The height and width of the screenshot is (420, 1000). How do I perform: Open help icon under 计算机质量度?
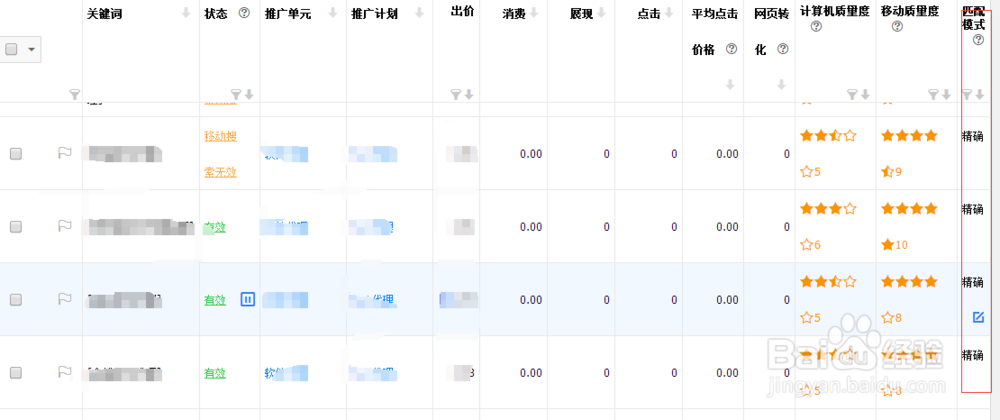[816, 27]
